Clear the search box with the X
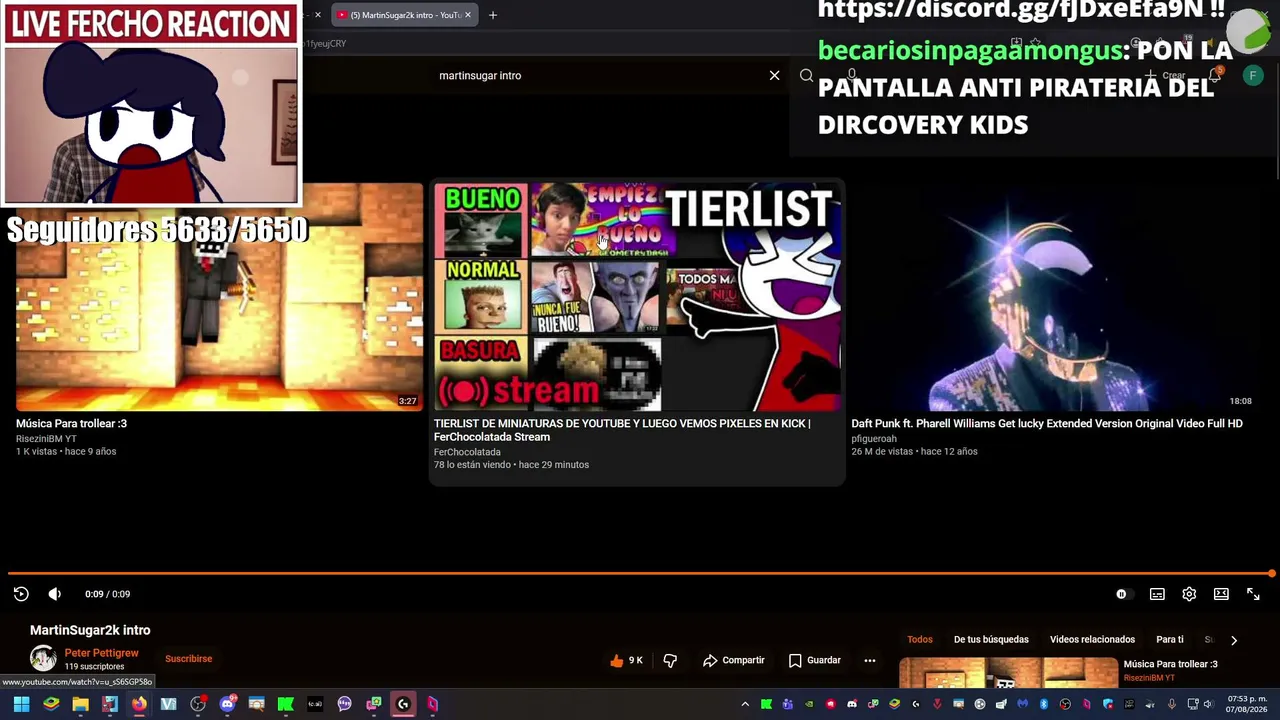Image resolution: width=1280 pixels, height=720 pixels. (x=774, y=75)
